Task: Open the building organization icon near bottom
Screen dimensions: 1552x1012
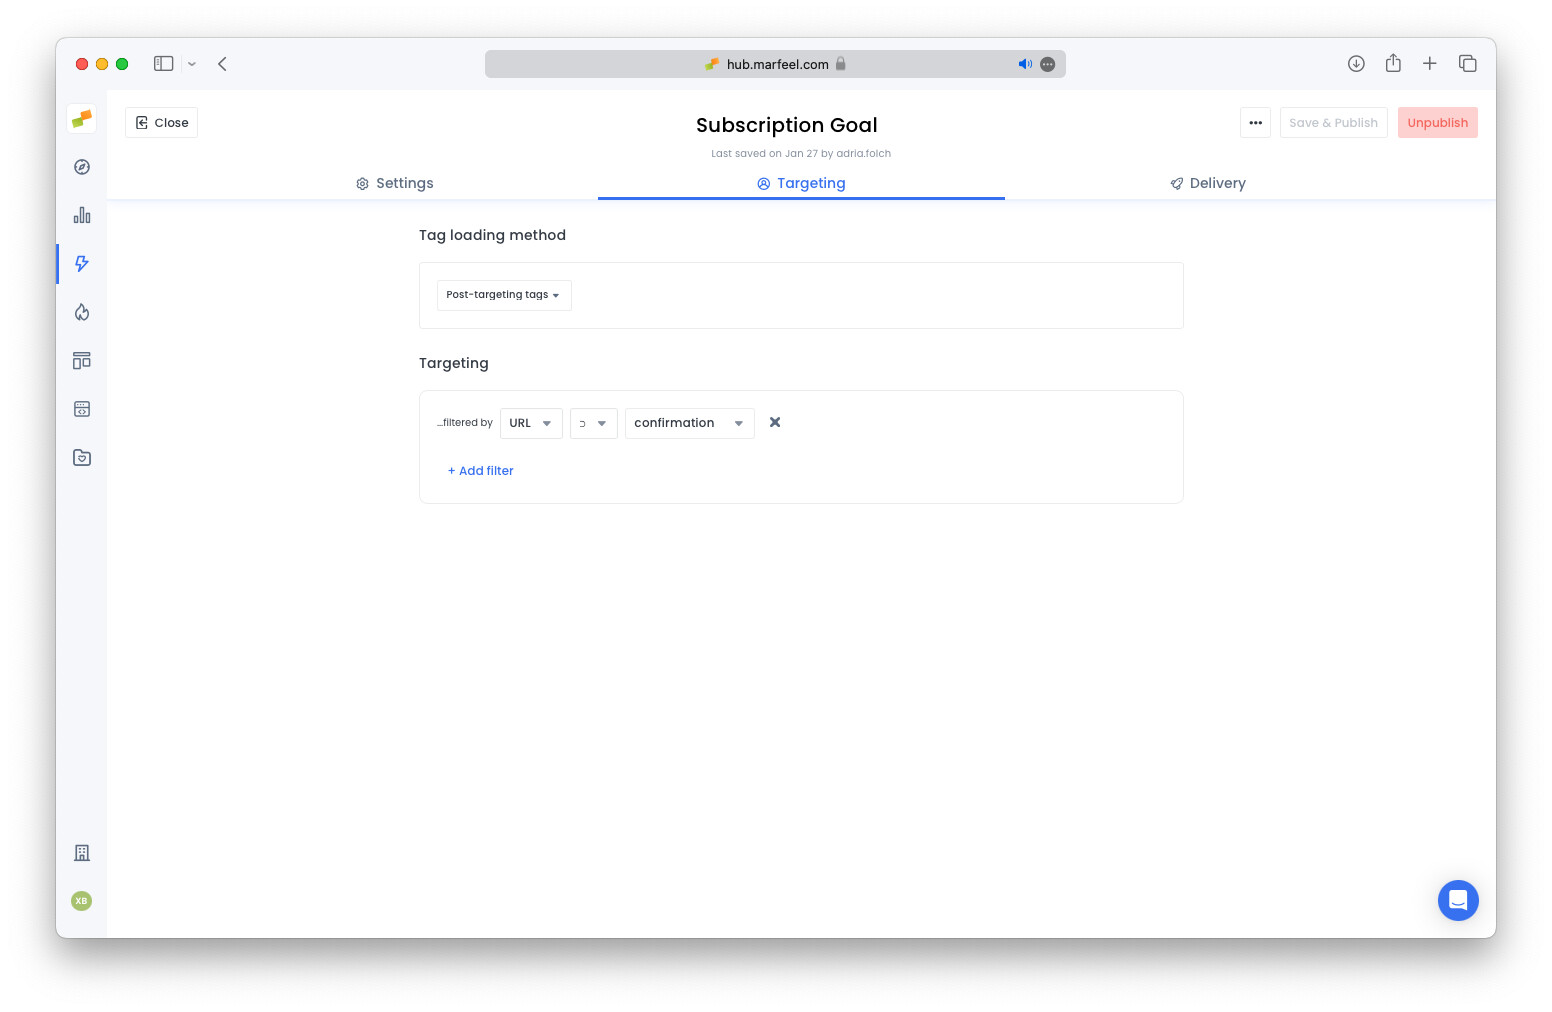Action: point(81,853)
